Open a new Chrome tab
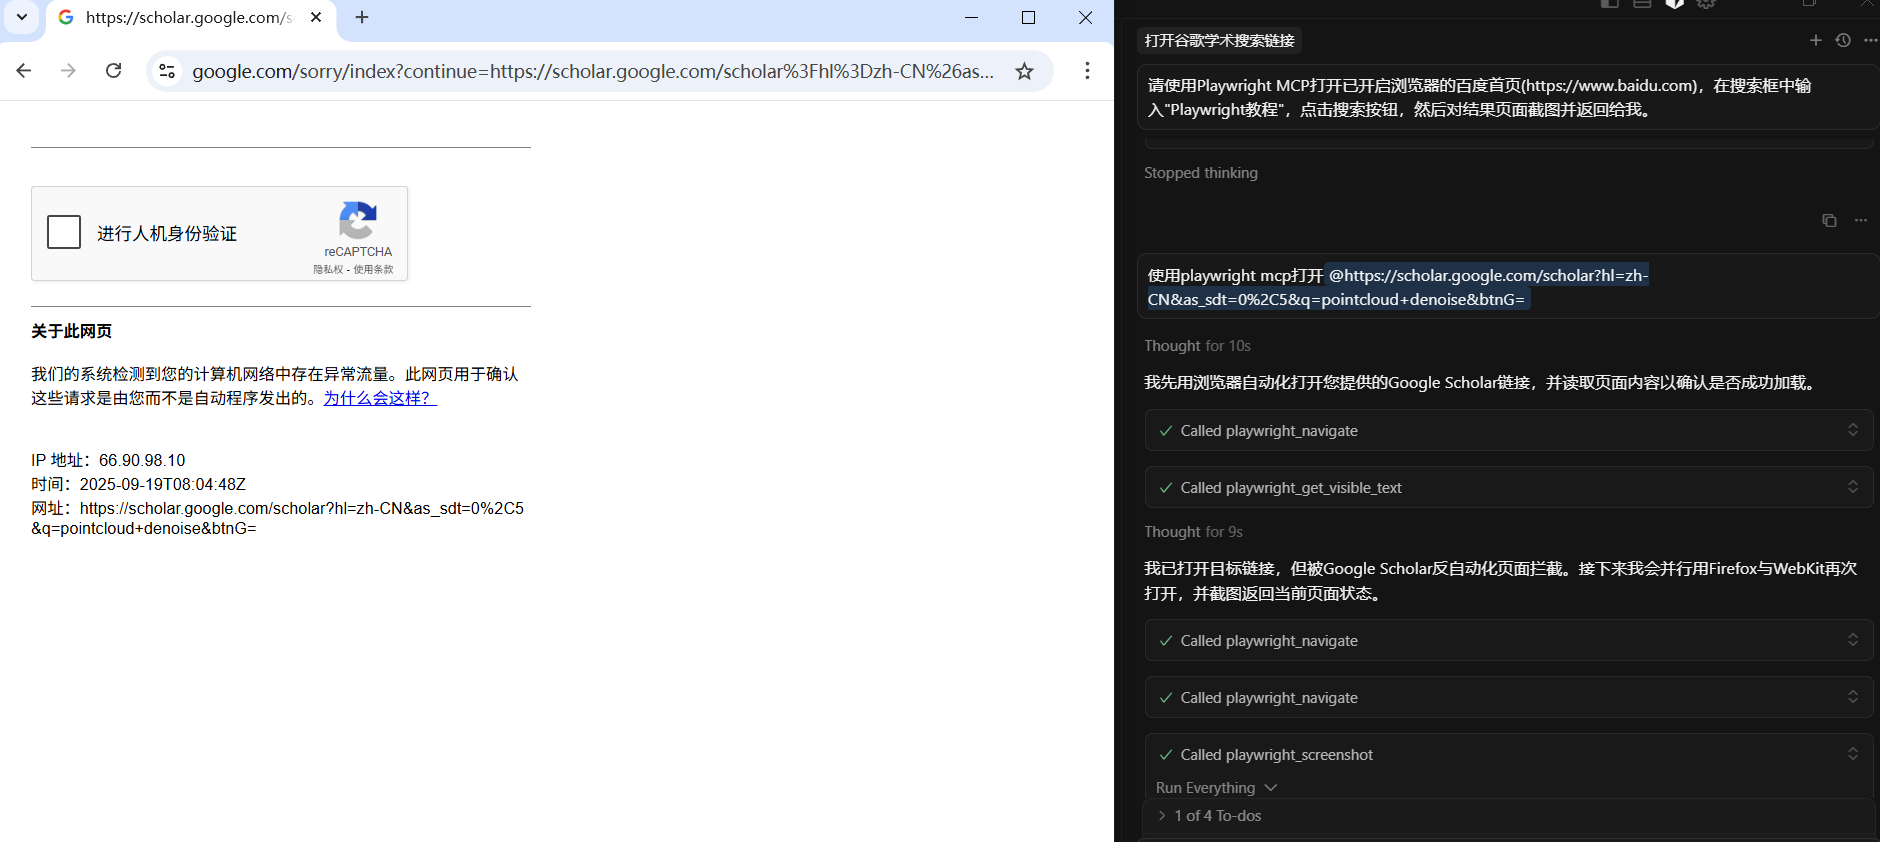Image resolution: width=1880 pixels, height=842 pixels. coord(362,17)
